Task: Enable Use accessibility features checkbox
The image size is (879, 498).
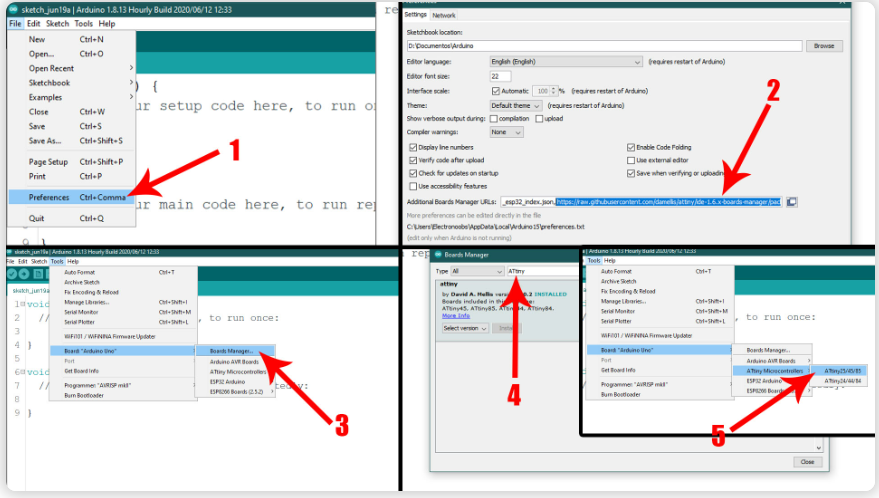Action: [x=413, y=186]
